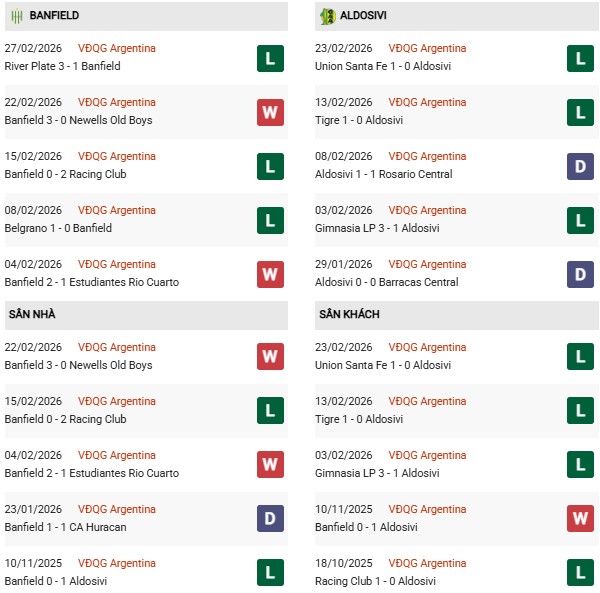Click the draw badge for Aldosivi 0-0 Barracas Central
This screenshot has width=600, height=593.
(580, 274)
